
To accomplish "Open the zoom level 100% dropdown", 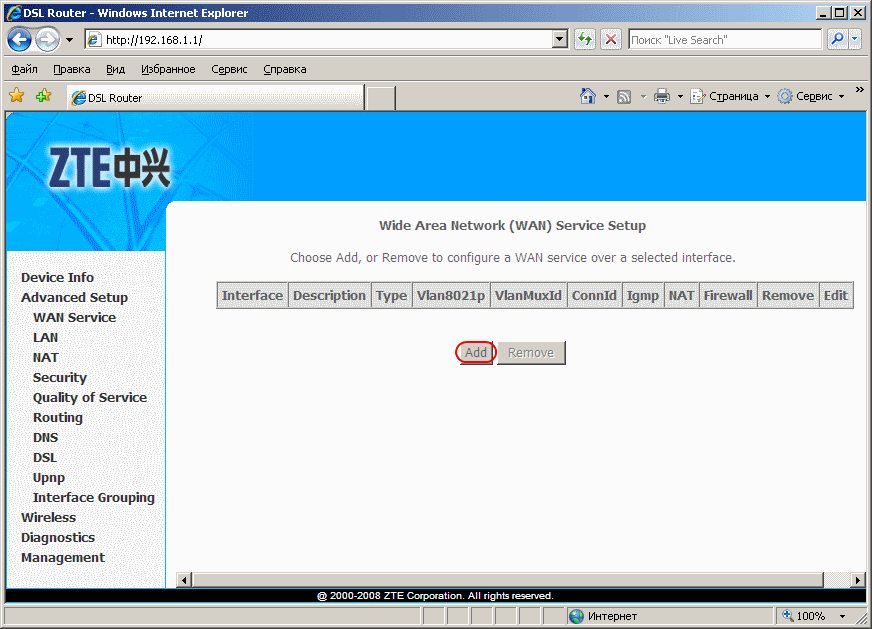I will [817, 616].
